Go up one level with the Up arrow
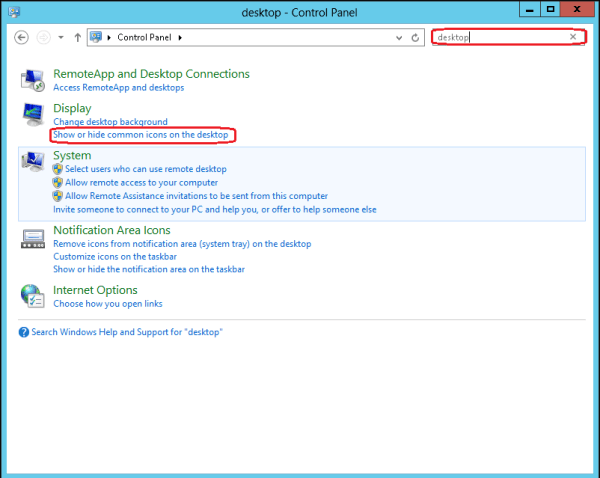Image resolution: width=600 pixels, height=478 pixels. [78, 37]
